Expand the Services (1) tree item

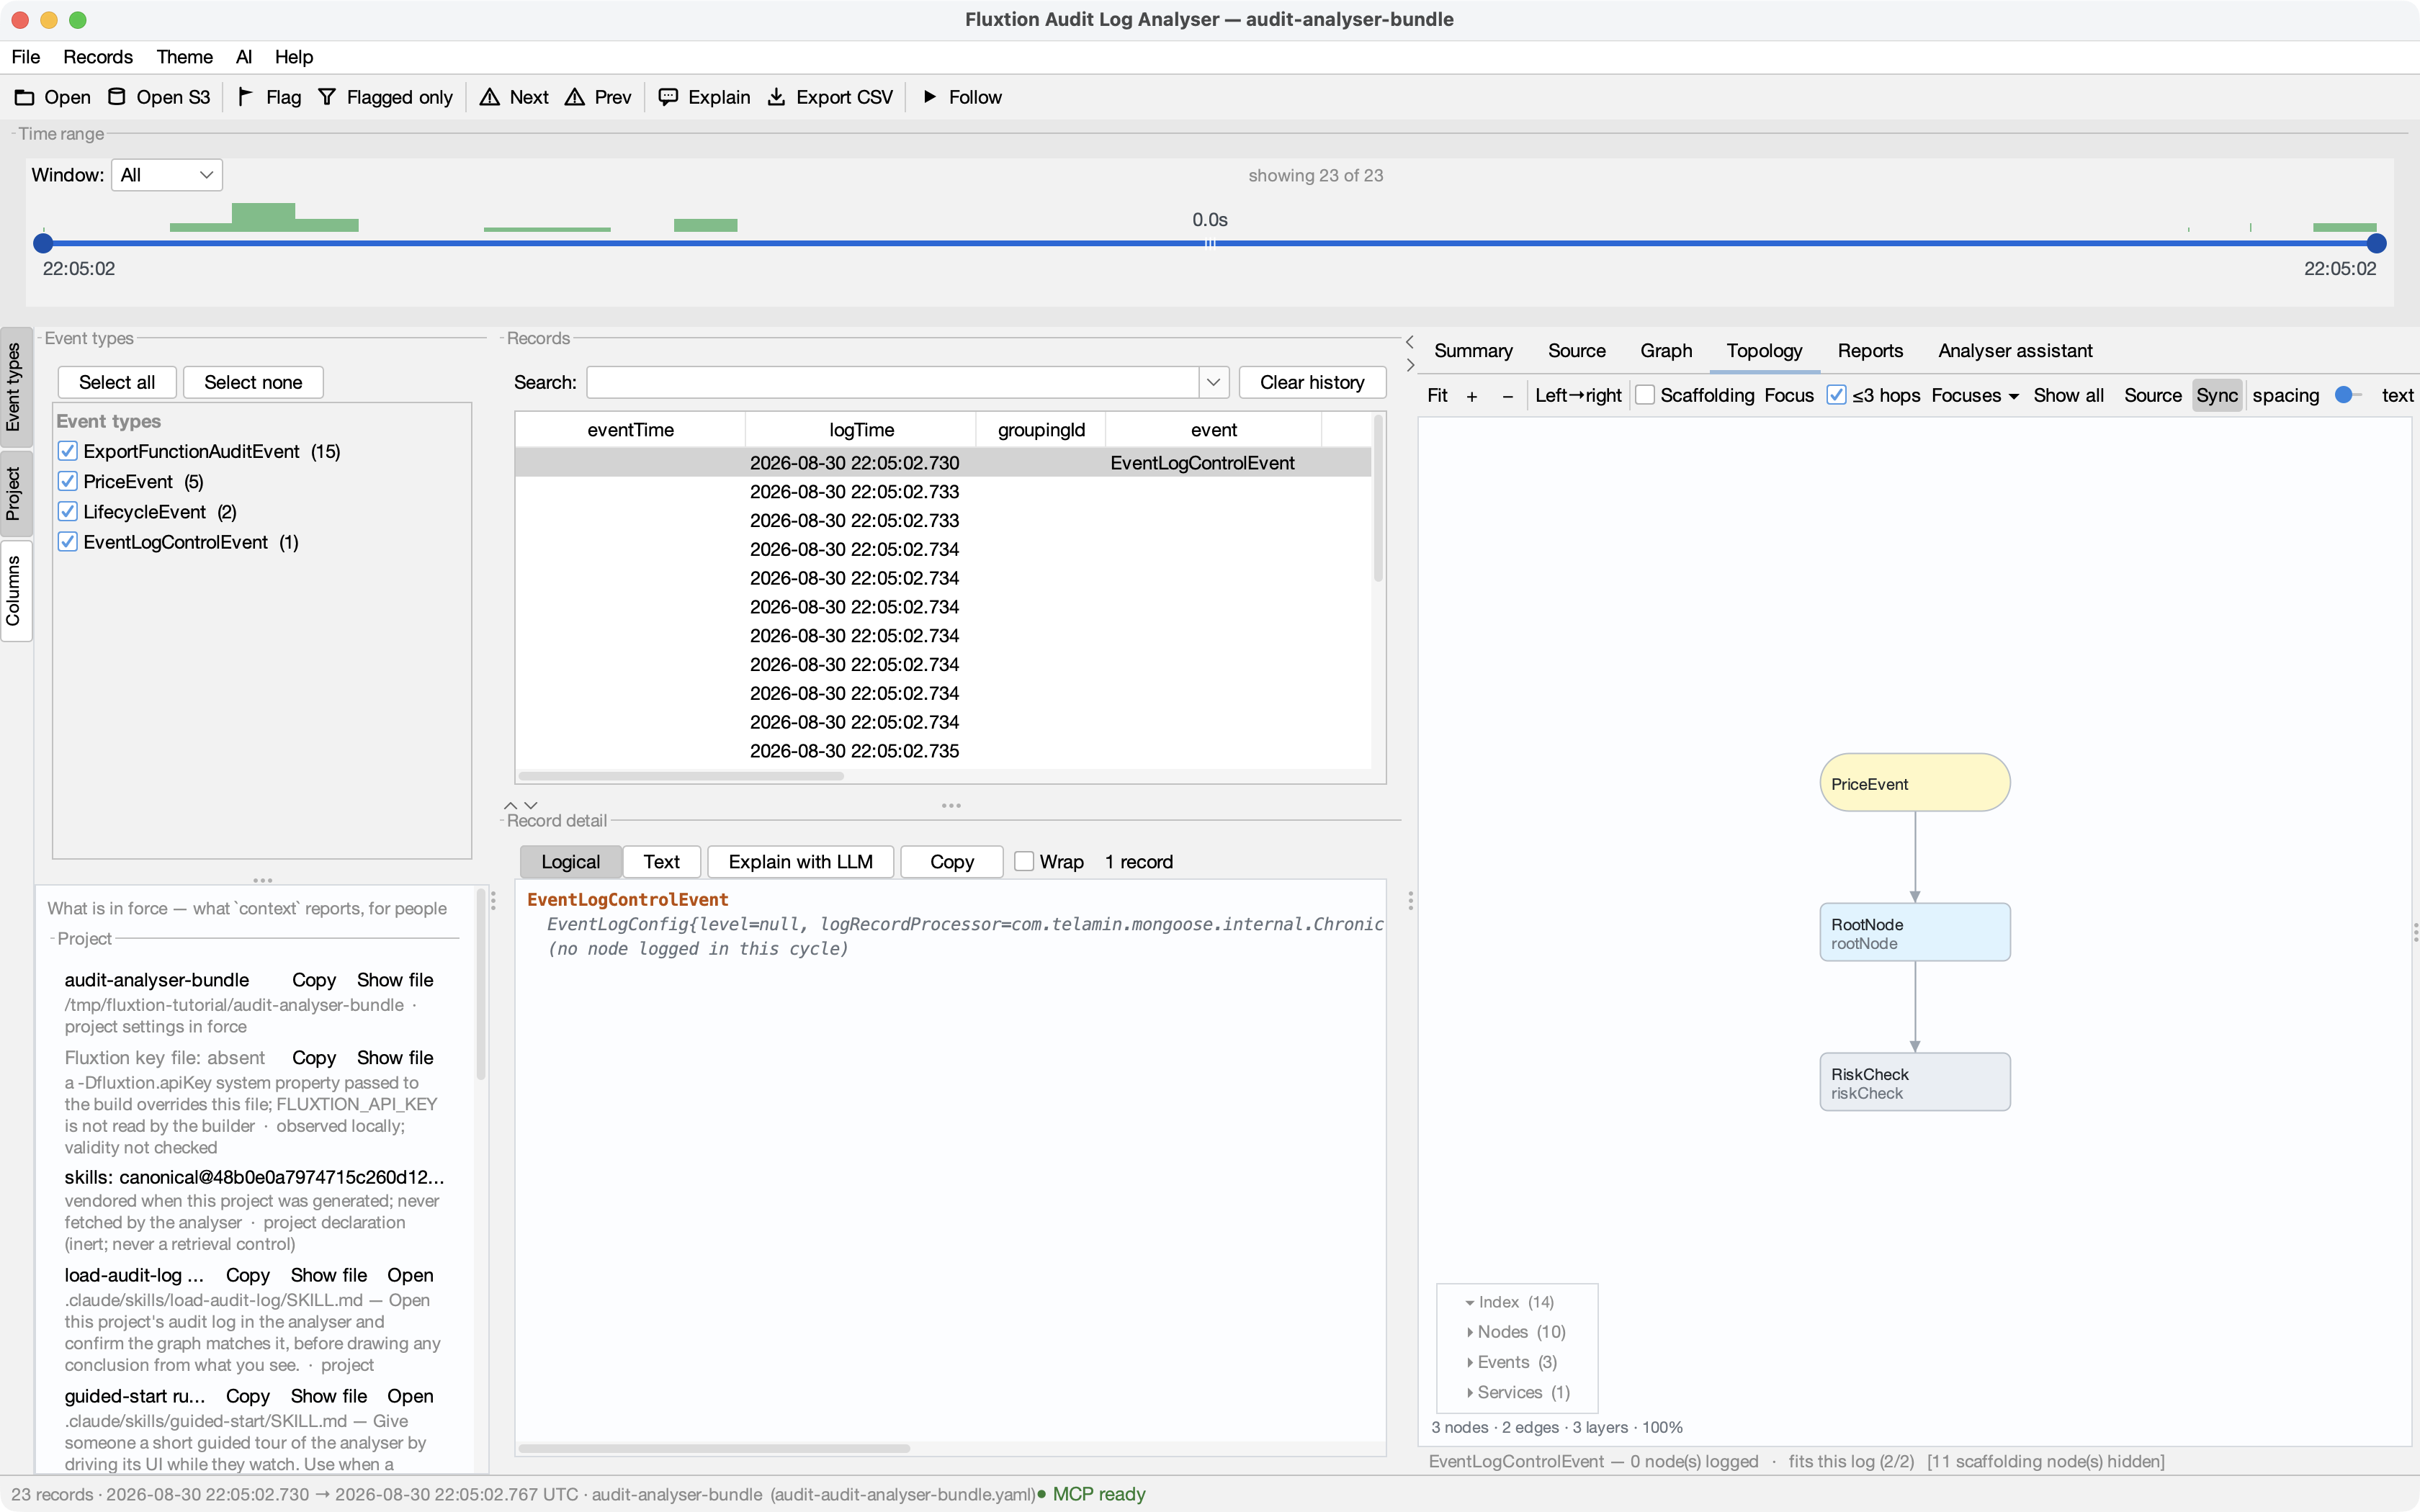pyautogui.click(x=1470, y=1392)
